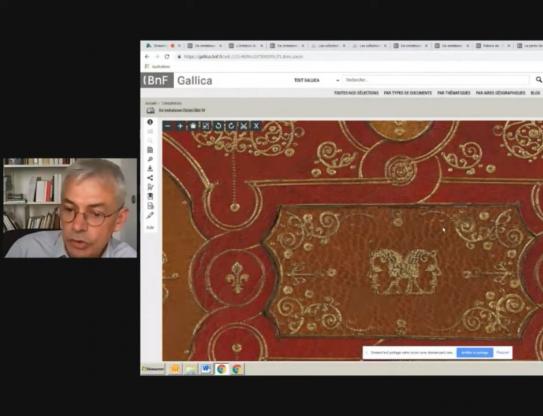Open the Word icon in the taskbar
This screenshot has height=416, width=543.
click(206, 369)
